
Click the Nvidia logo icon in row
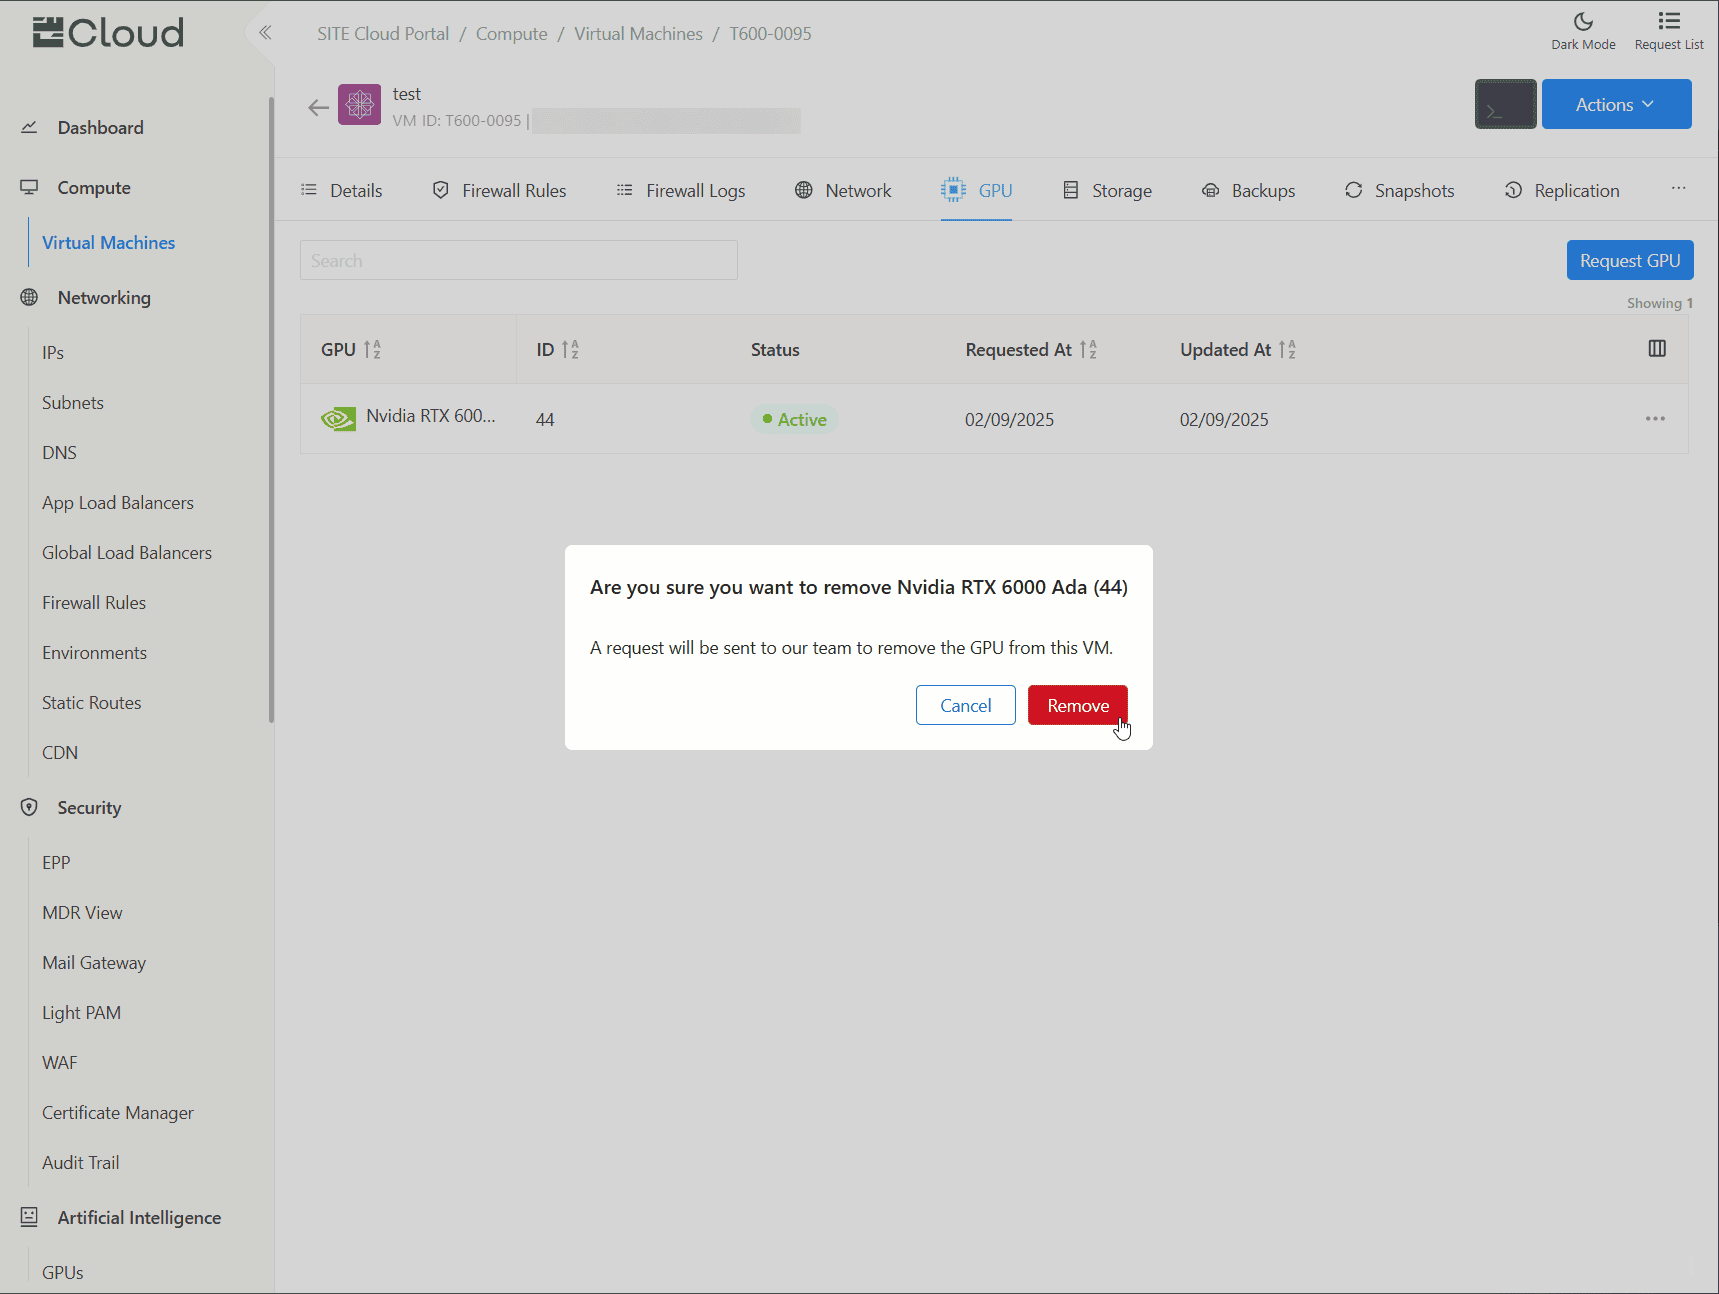coord(338,419)
